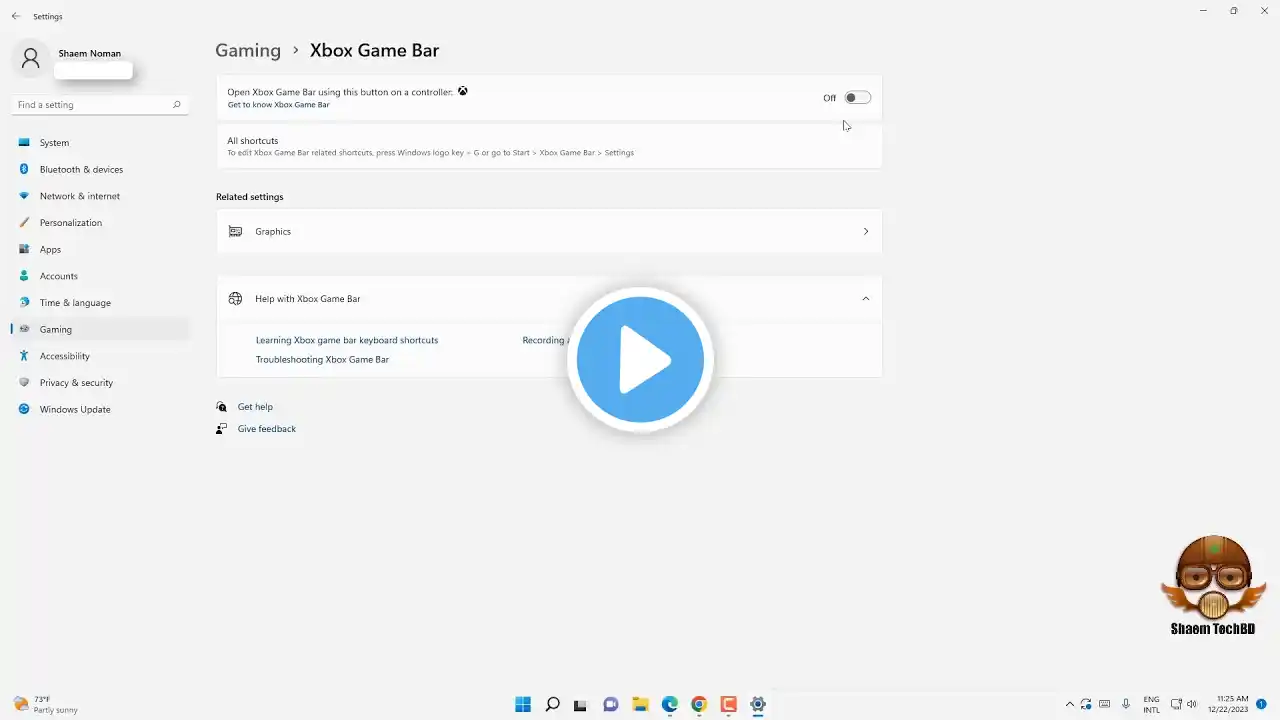Show hidden system tray icons
The height and width of the screenshot is (720, 1280).
(1070, 705)
